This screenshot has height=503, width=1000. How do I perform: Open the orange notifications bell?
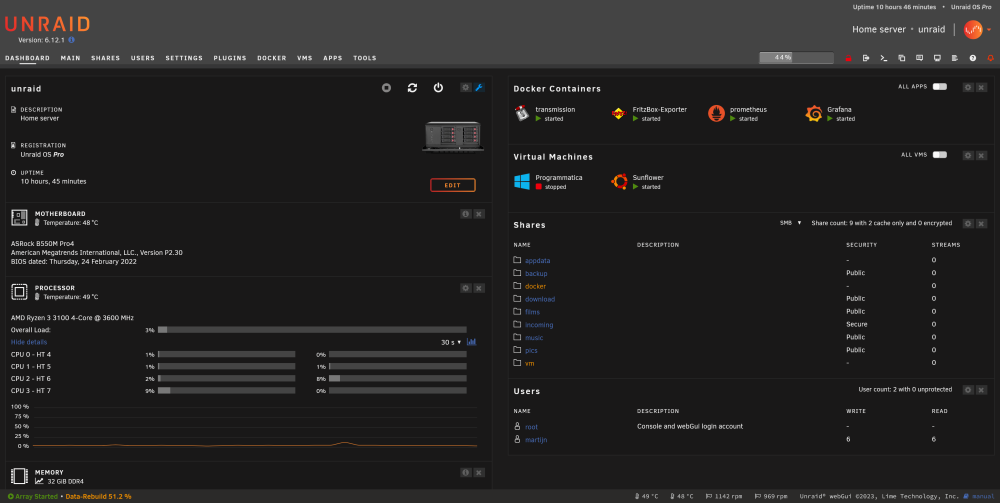(x=990, y=58)
